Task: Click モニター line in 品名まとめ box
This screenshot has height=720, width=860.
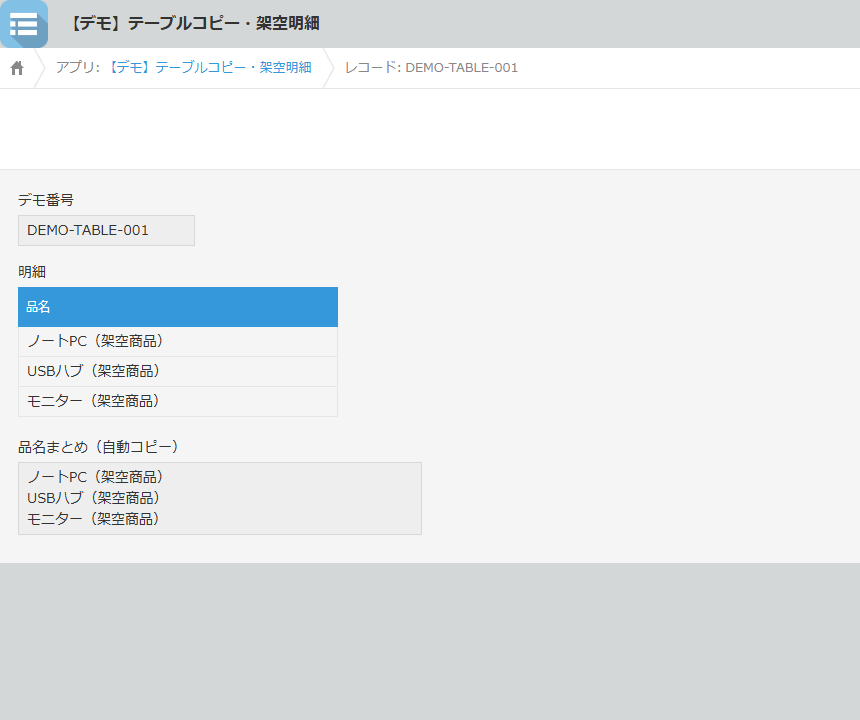Action: [94, 519]
